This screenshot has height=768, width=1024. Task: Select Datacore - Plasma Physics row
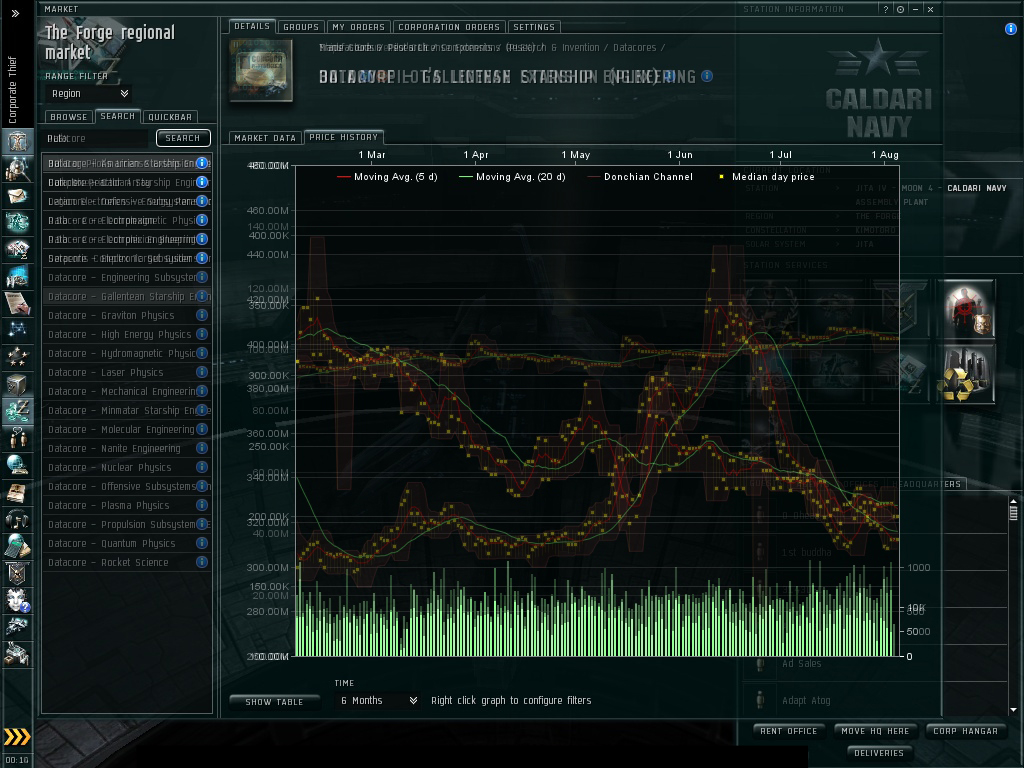pos(127,505)
